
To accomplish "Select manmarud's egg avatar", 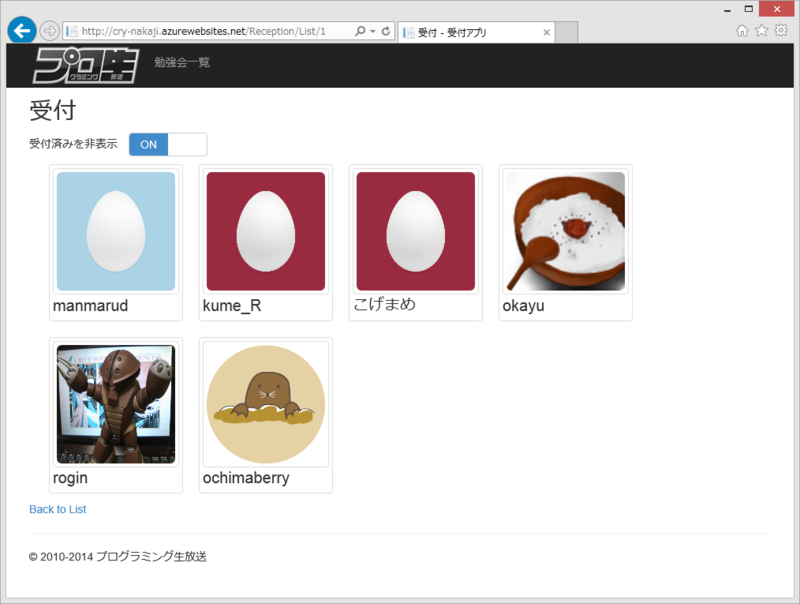I will 116,231.
